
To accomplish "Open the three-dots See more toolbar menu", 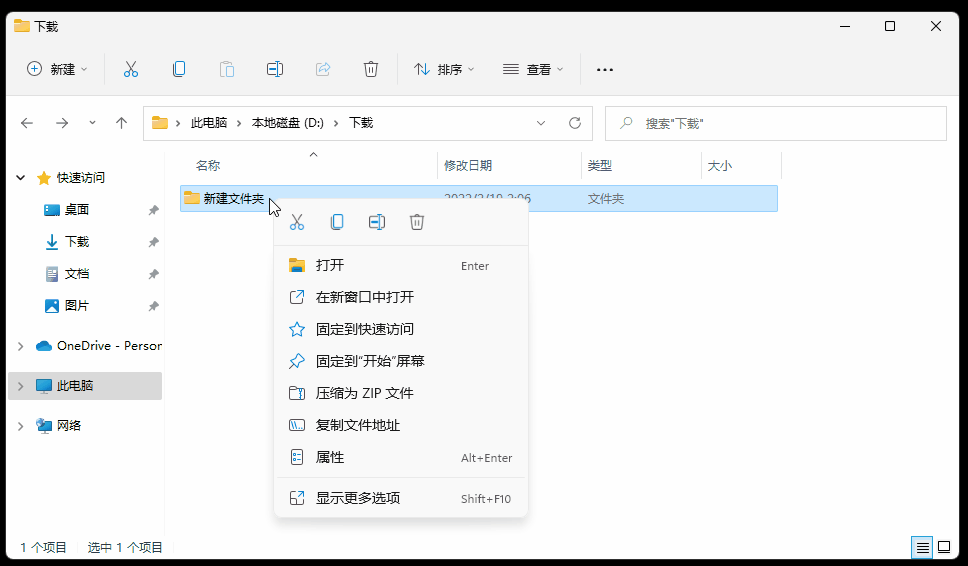I will [605, 70].
